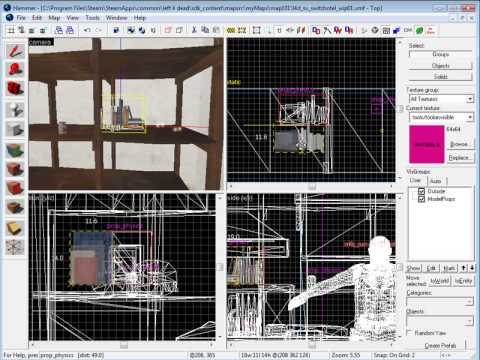Click the Create Prefab button
The height and width of the screenshot is (360, 480).
click(x=440, y=345)
